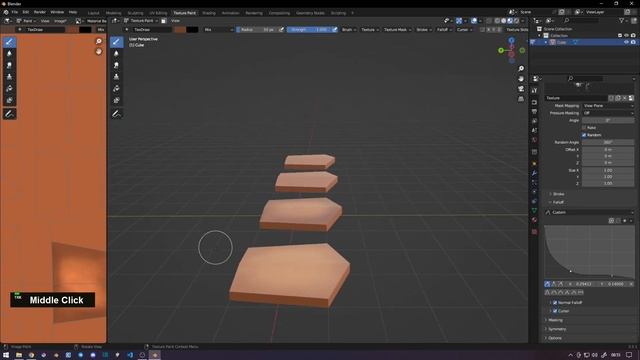This screenshot has height=360, width=640.
Task: Toggle perspective/orthographic grid icon in viewport
Action: coord(521,99)
